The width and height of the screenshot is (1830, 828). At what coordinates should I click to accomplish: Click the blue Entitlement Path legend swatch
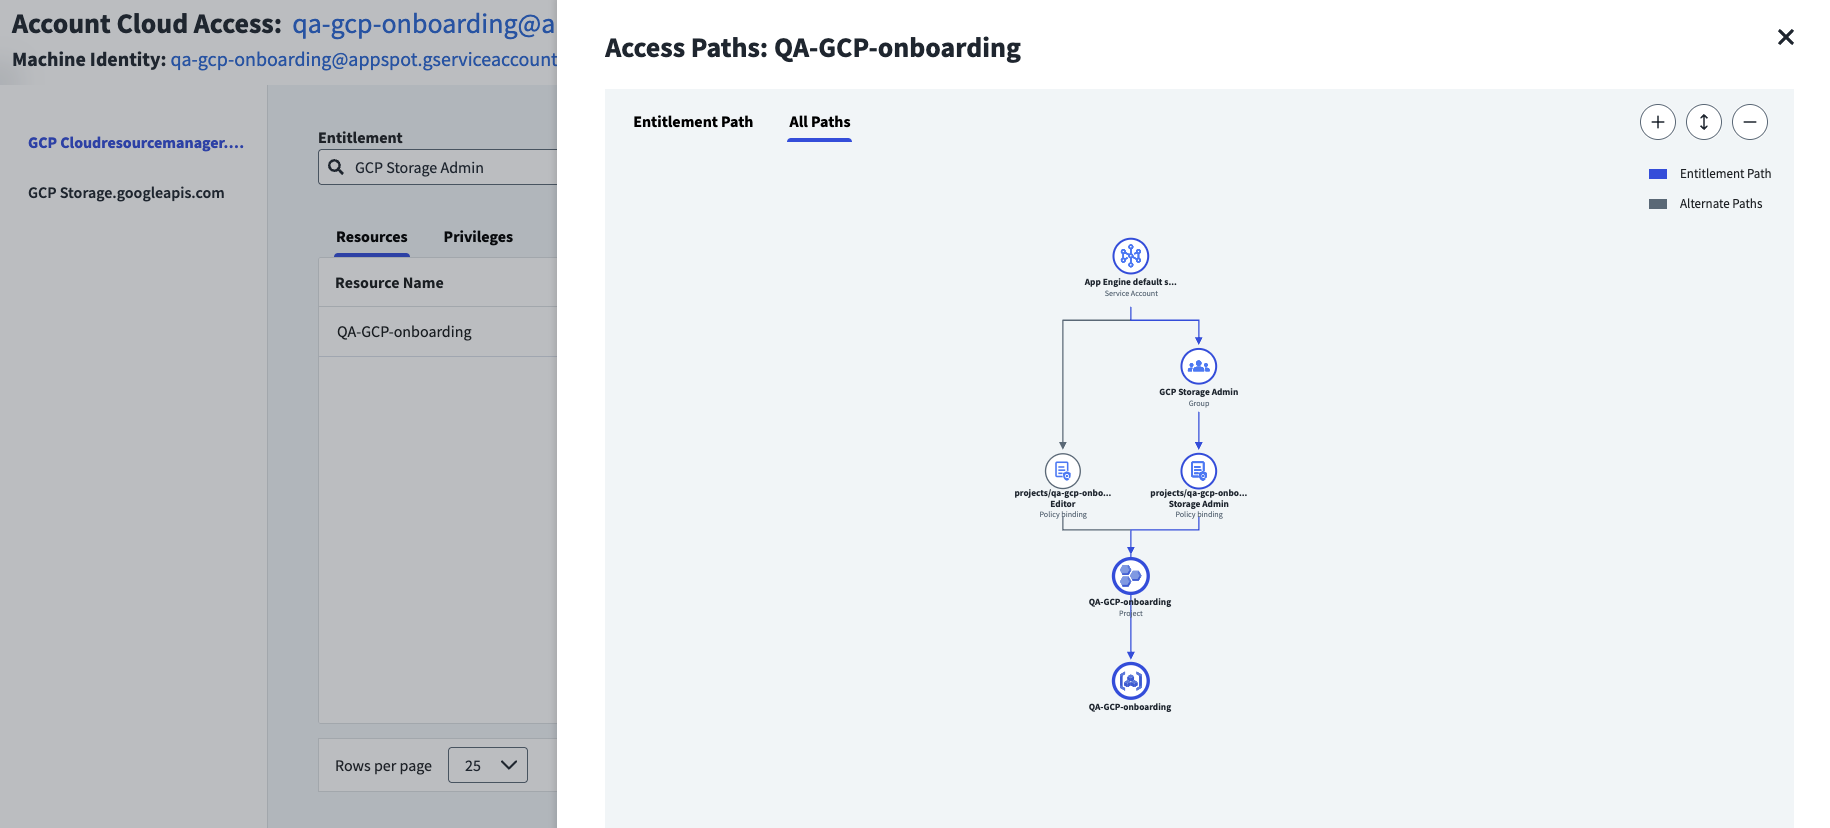(x=1657, y=174)
